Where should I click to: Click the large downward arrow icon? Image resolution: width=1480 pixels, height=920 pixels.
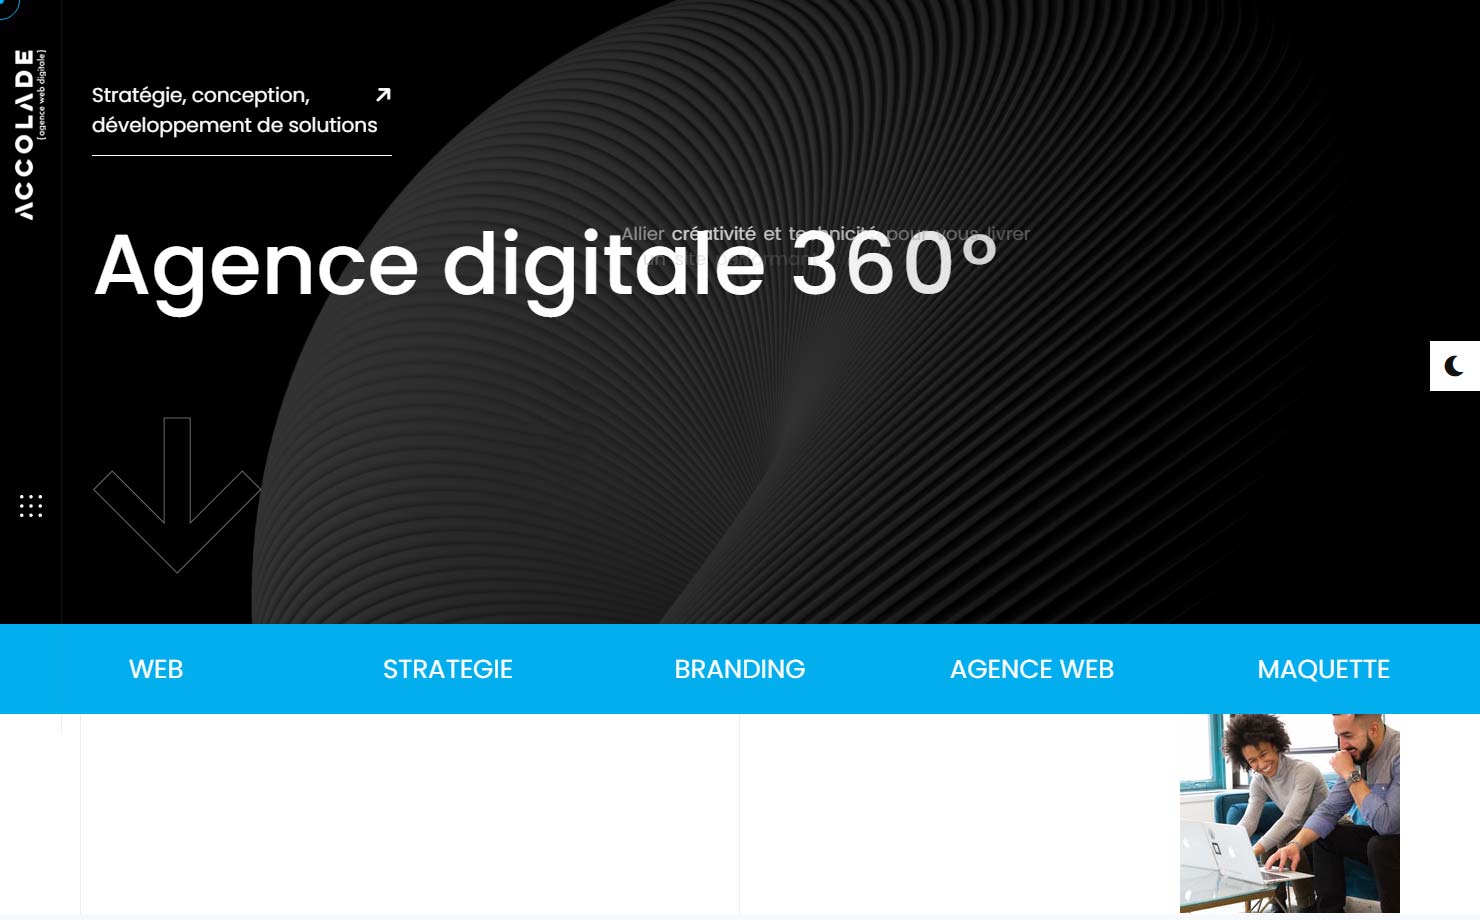pyautogui.click(x=177, y=495)
